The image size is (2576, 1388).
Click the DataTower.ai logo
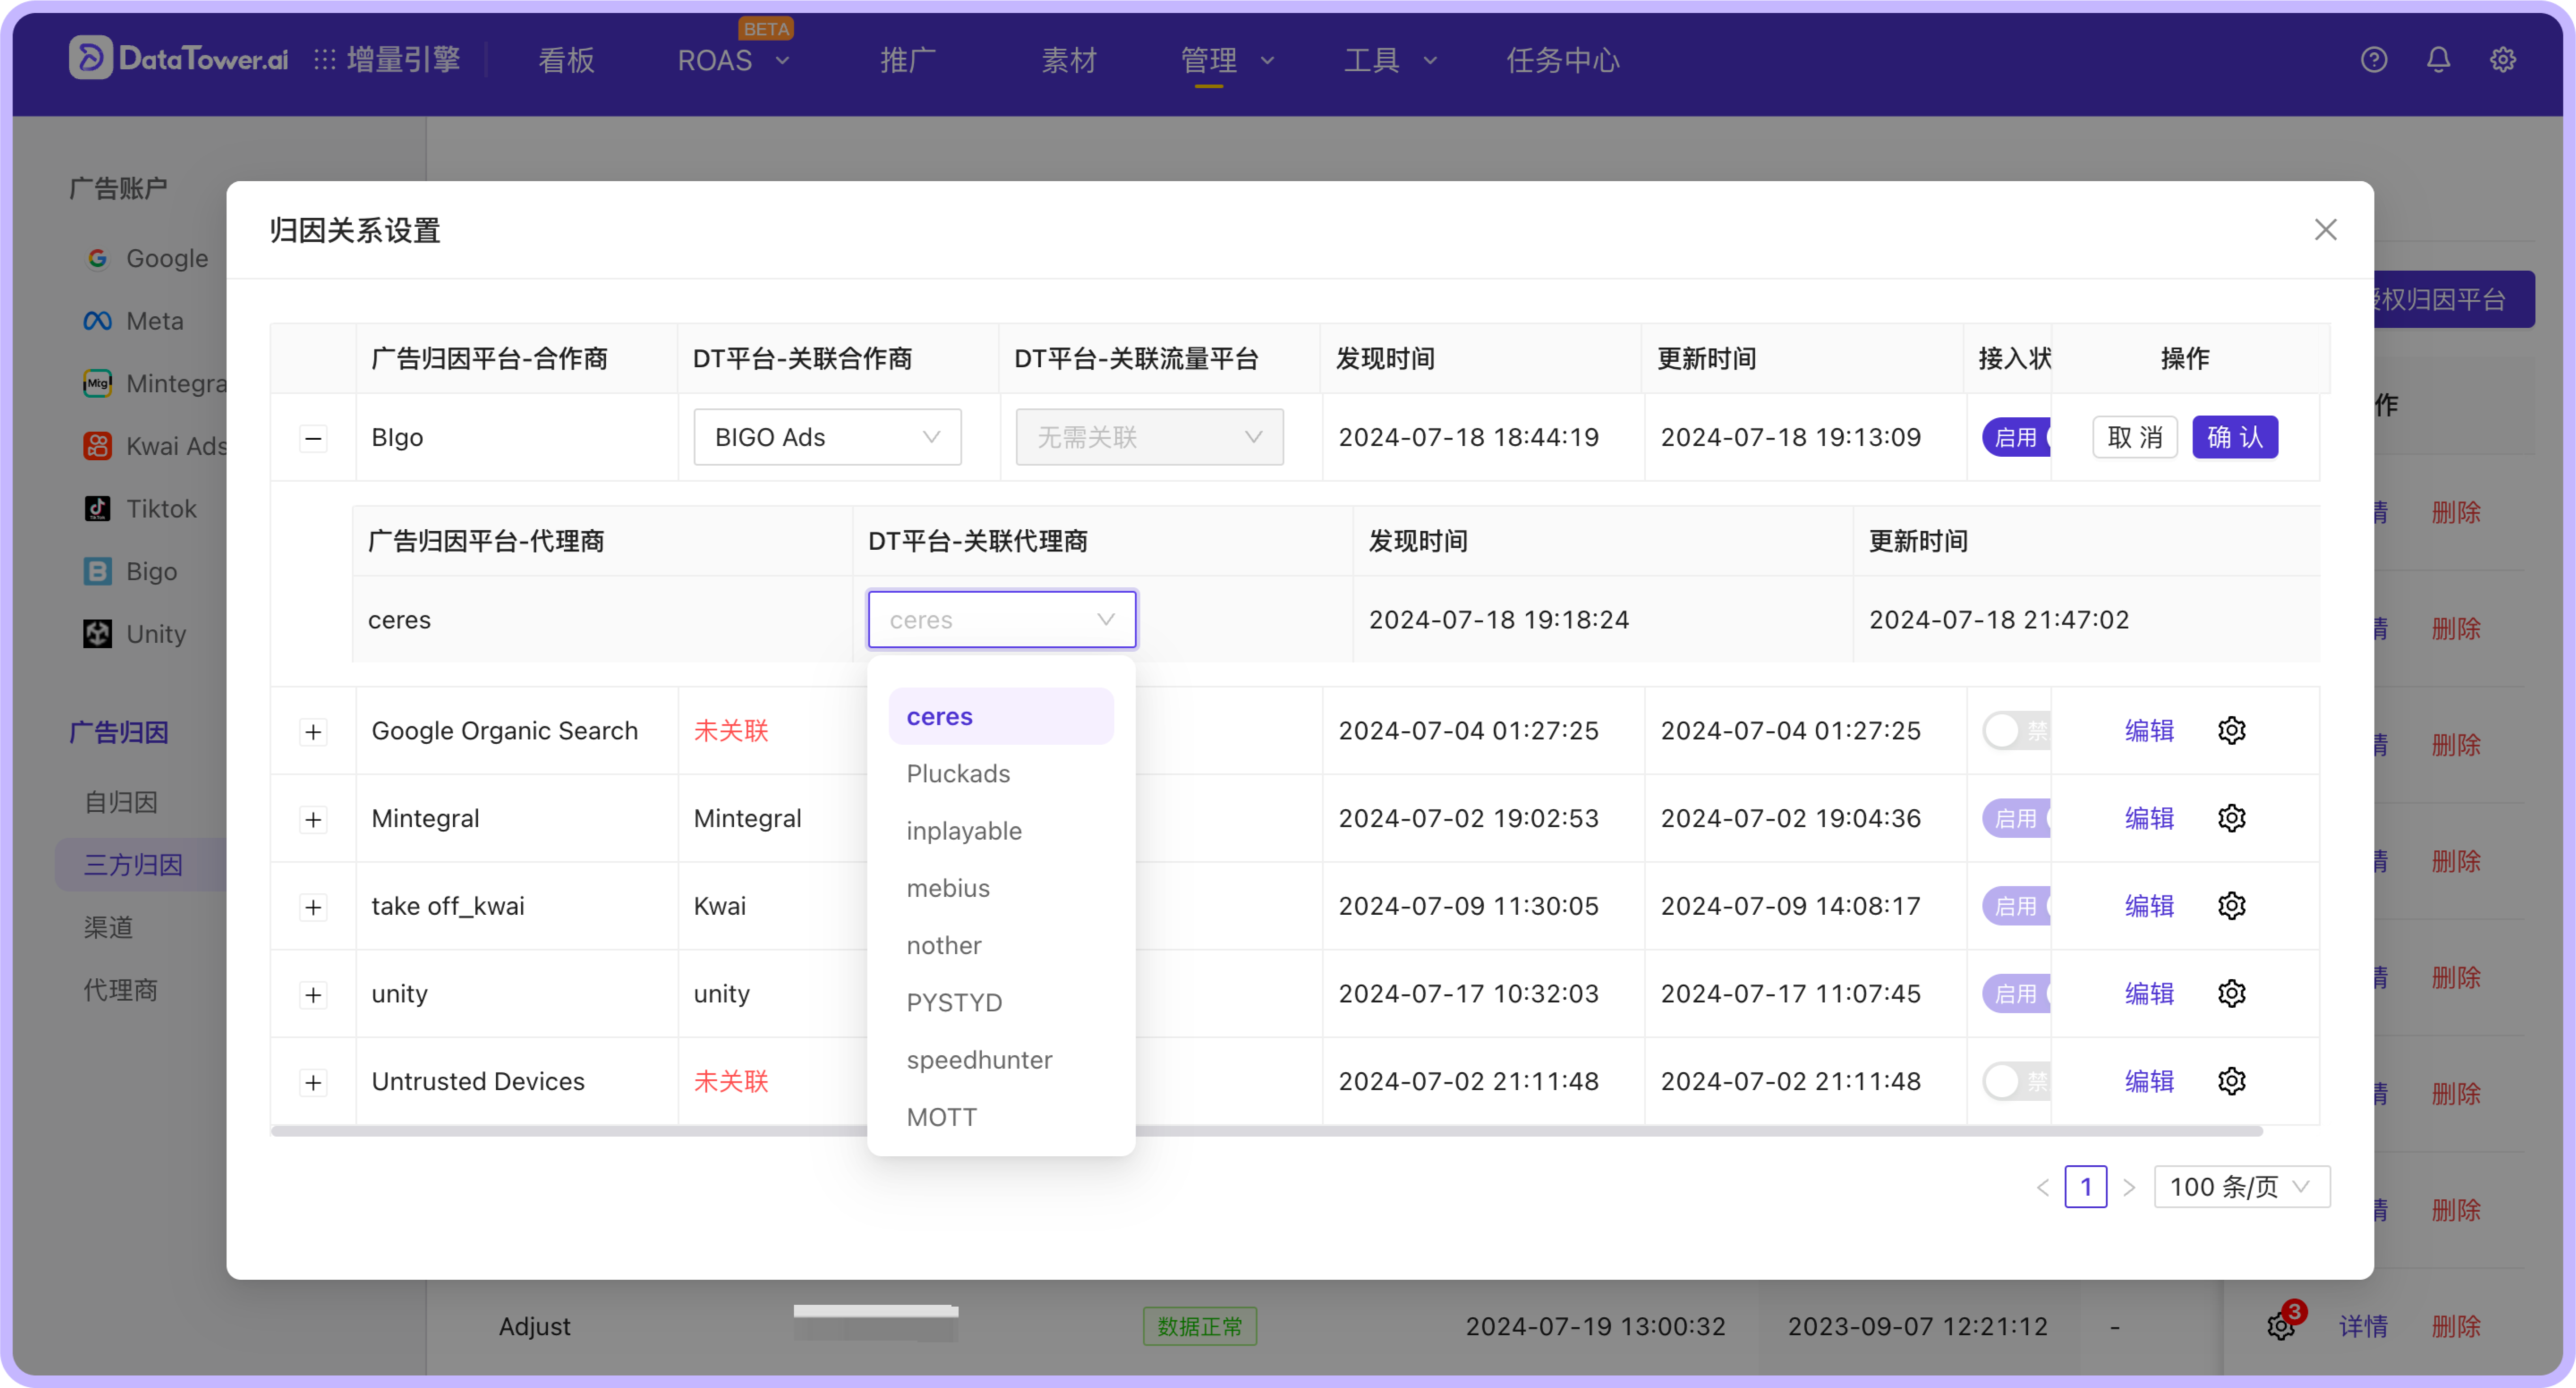tap(178, 58)
